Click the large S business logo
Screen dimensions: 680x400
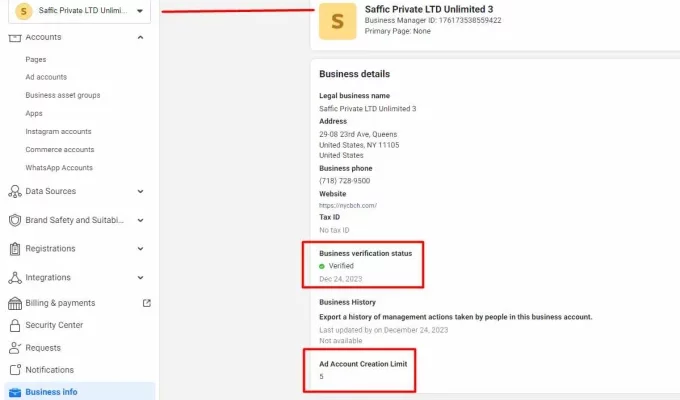pyautogui.click(x=337, y=21)
